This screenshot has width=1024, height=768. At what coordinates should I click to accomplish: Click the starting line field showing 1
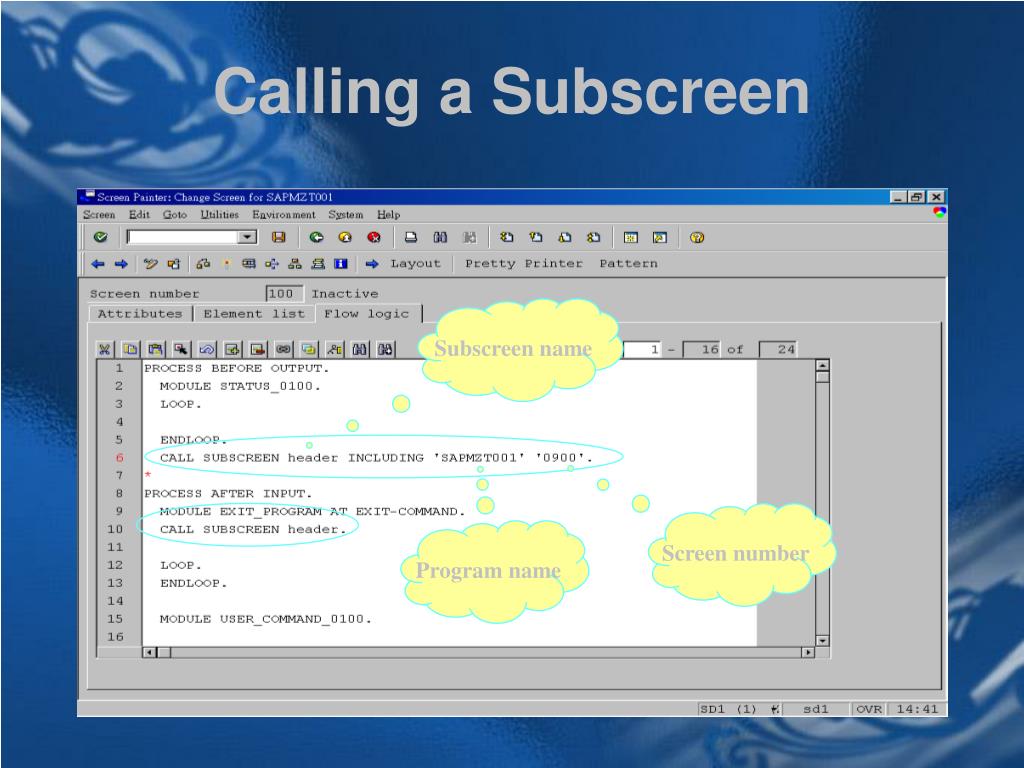642,349
